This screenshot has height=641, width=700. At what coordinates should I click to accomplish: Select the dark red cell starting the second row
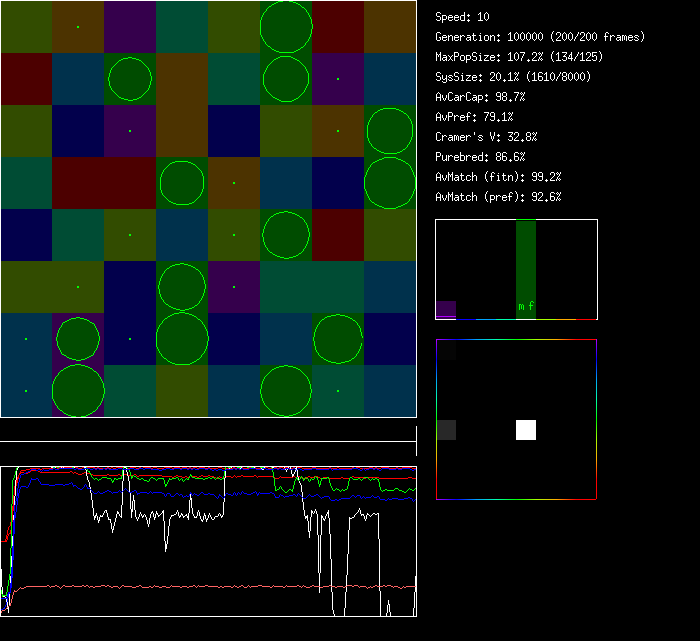coord(26,79)
